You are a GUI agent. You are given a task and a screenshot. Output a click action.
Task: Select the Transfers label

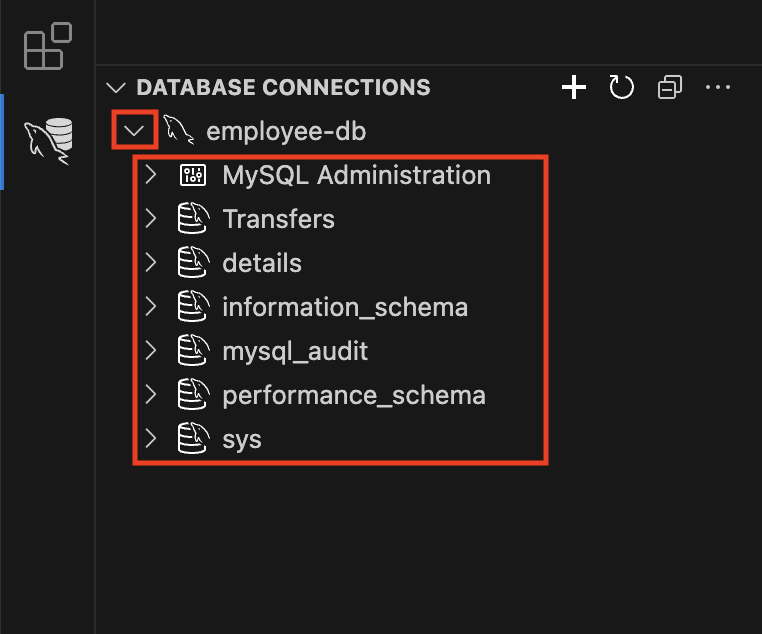coord(278,219)
